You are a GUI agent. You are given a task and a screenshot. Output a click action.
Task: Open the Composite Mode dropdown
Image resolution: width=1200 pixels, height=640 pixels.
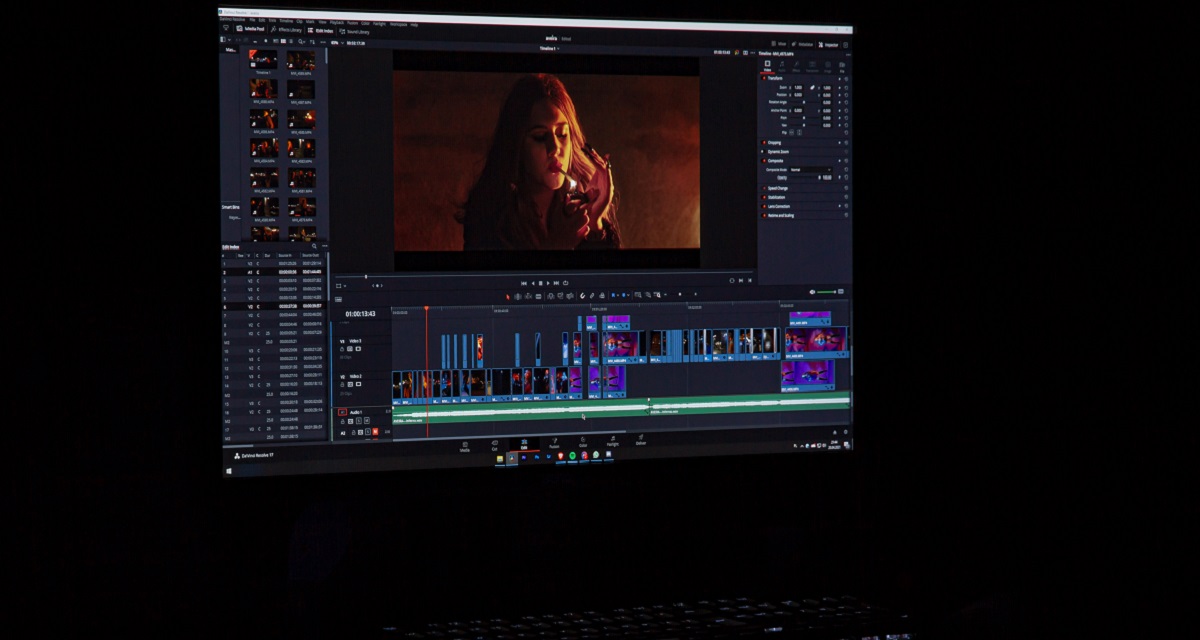(812, 170)
